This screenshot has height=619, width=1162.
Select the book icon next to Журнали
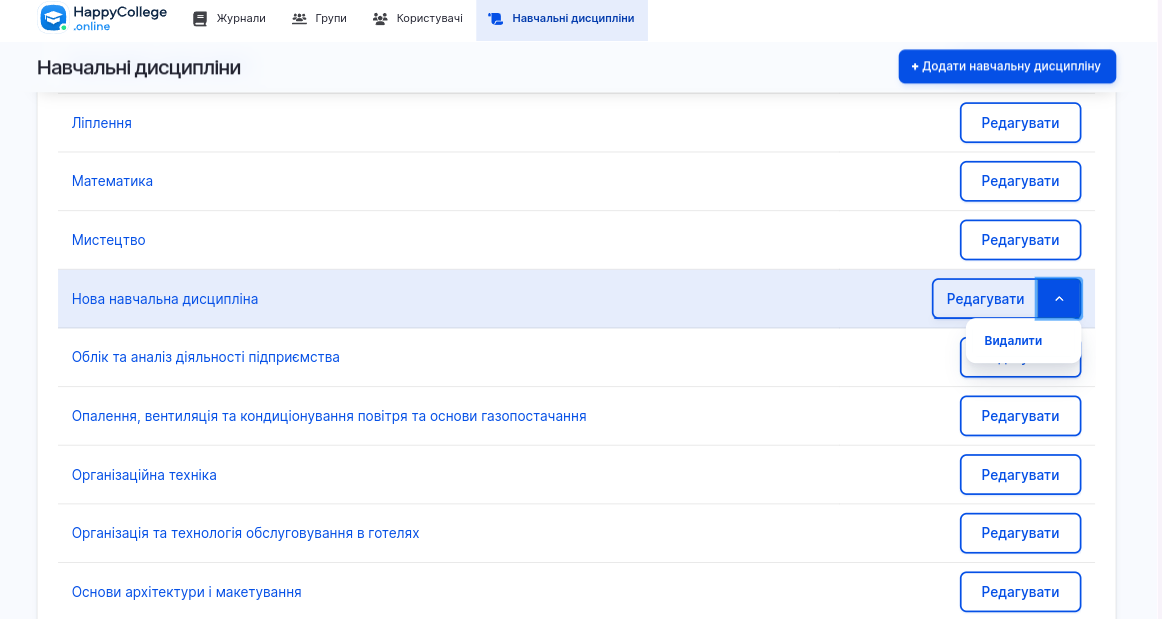click(x=198, y=17)
